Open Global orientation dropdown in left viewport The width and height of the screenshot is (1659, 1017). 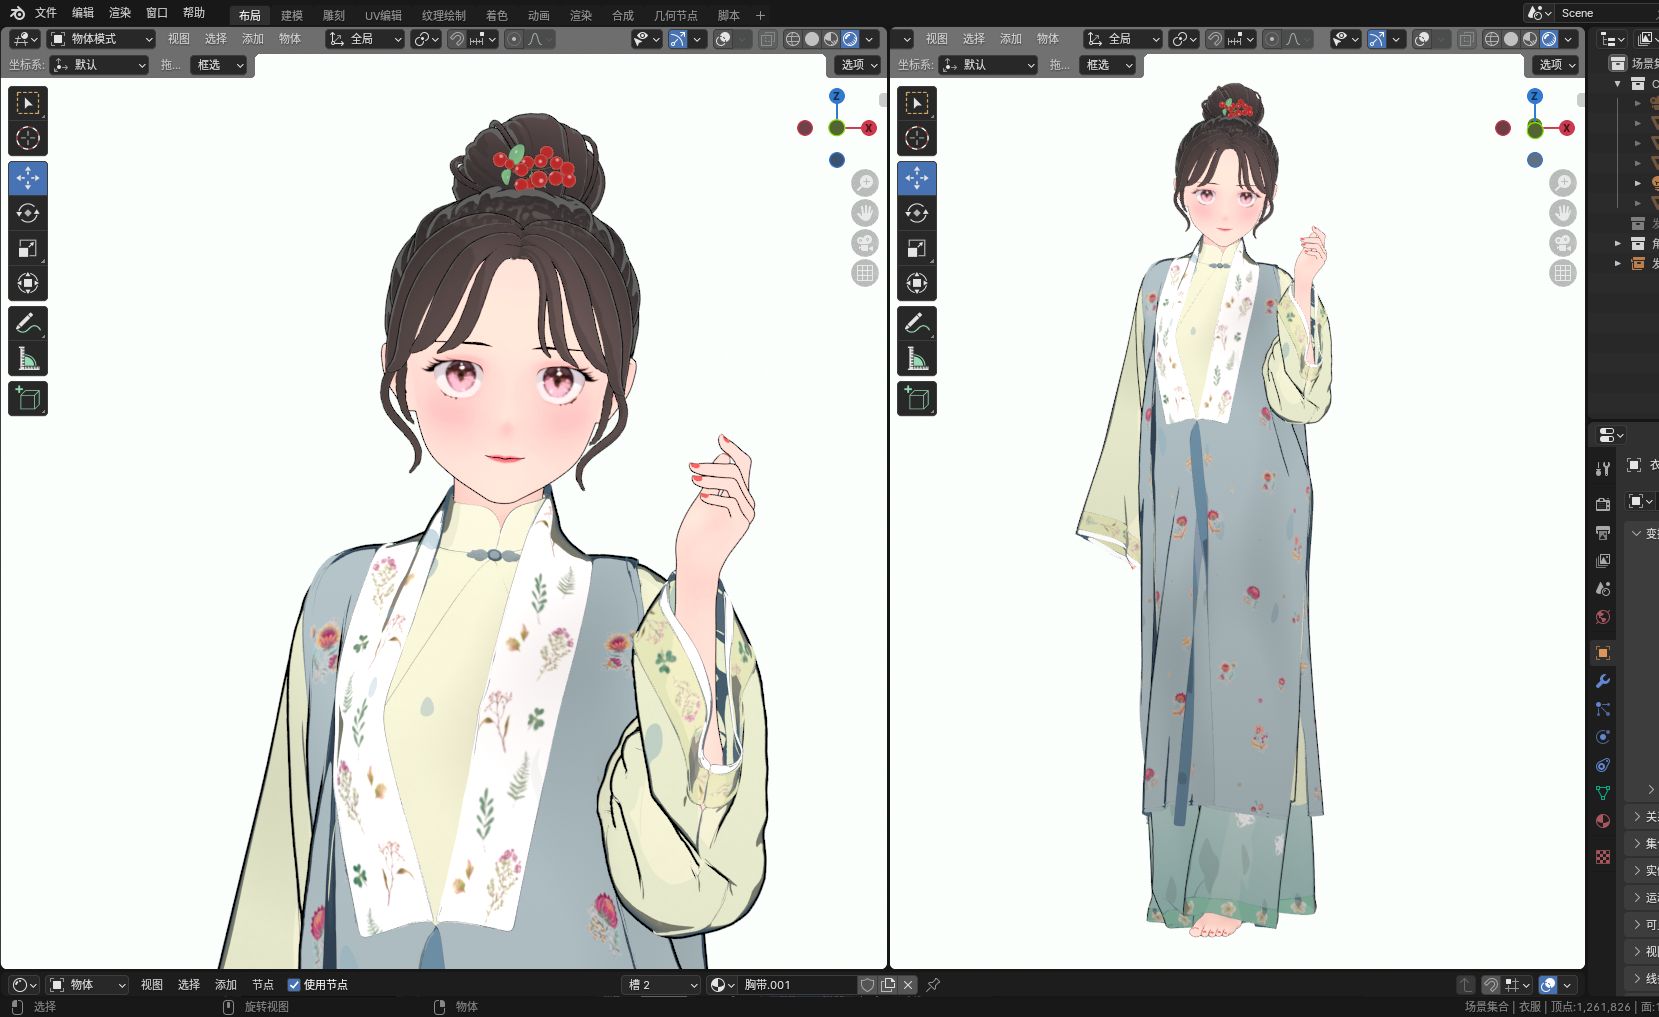(x=365, y=39)
